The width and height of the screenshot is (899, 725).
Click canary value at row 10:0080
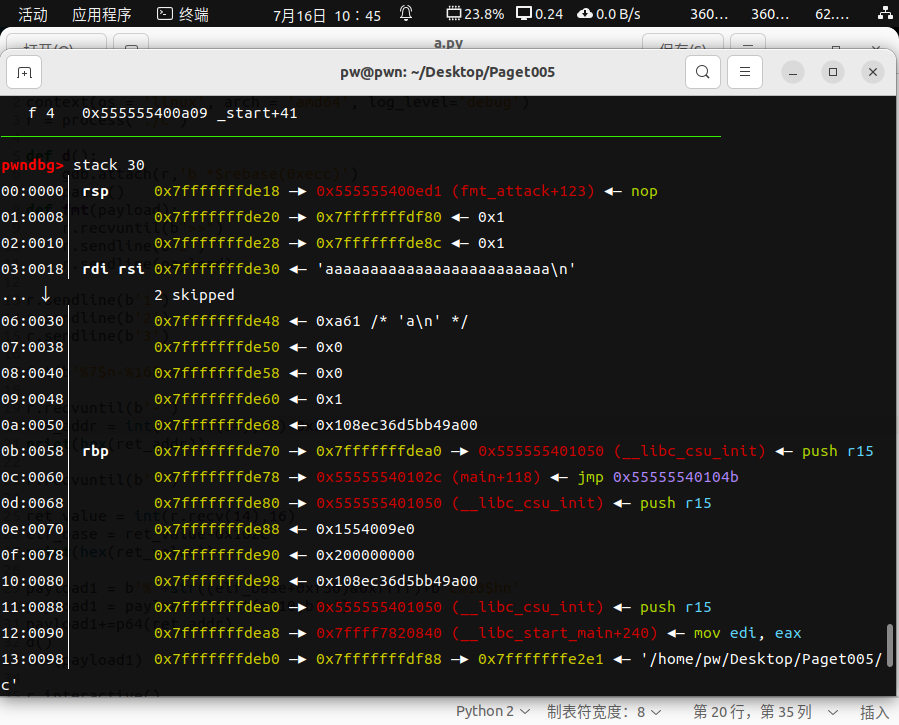click(397, 581)
